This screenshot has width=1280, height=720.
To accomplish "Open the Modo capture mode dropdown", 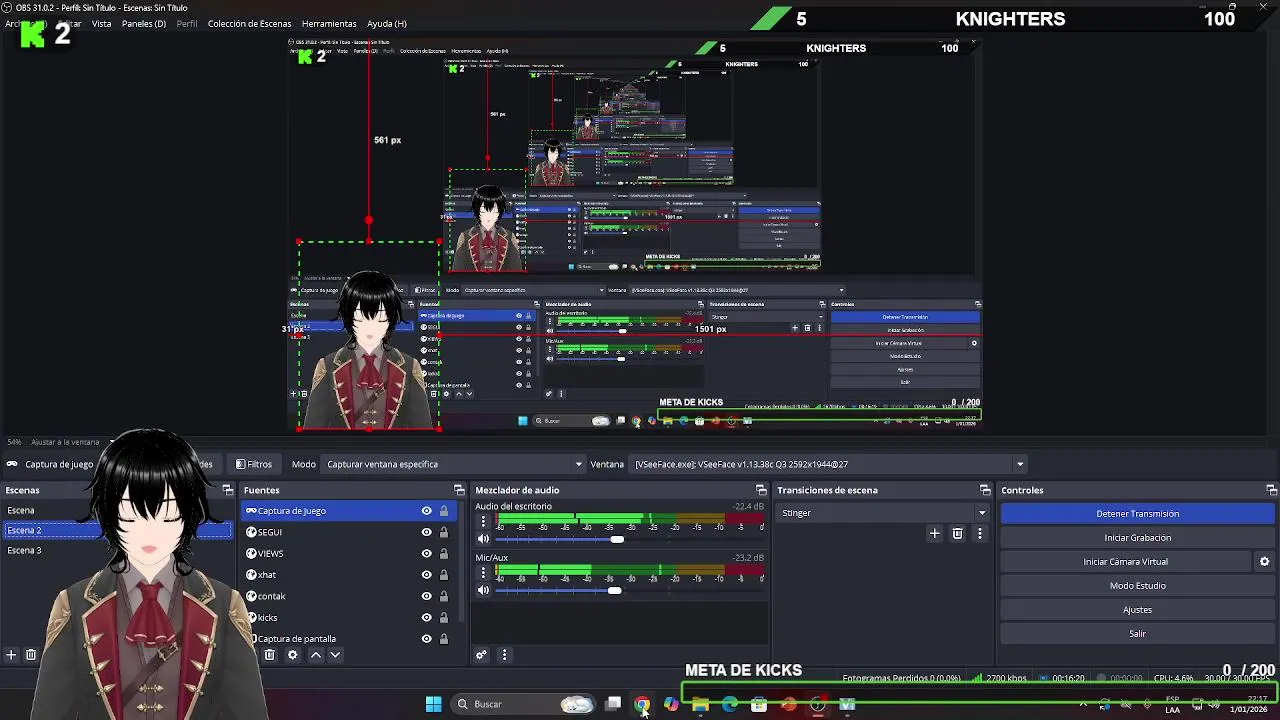I will pos(455,464).
